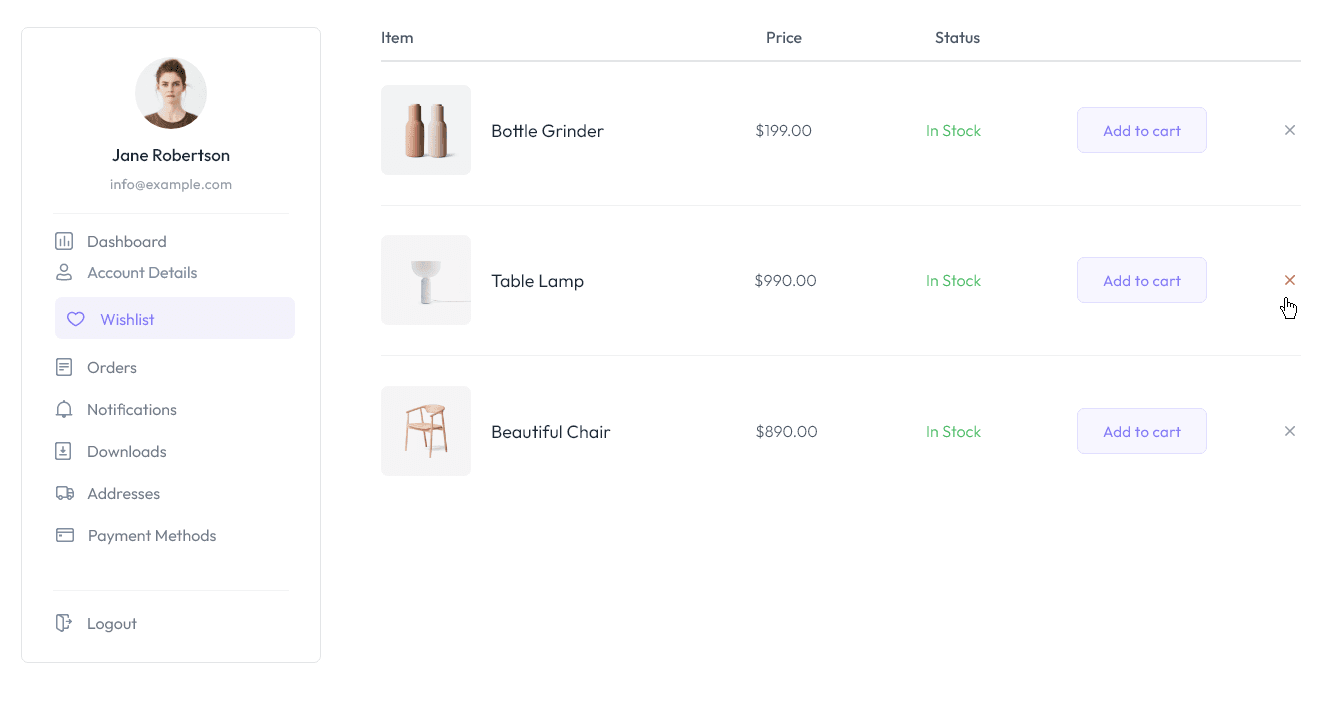Remove Bottle Grinder from wishlist

click(x=1290, y=130)
